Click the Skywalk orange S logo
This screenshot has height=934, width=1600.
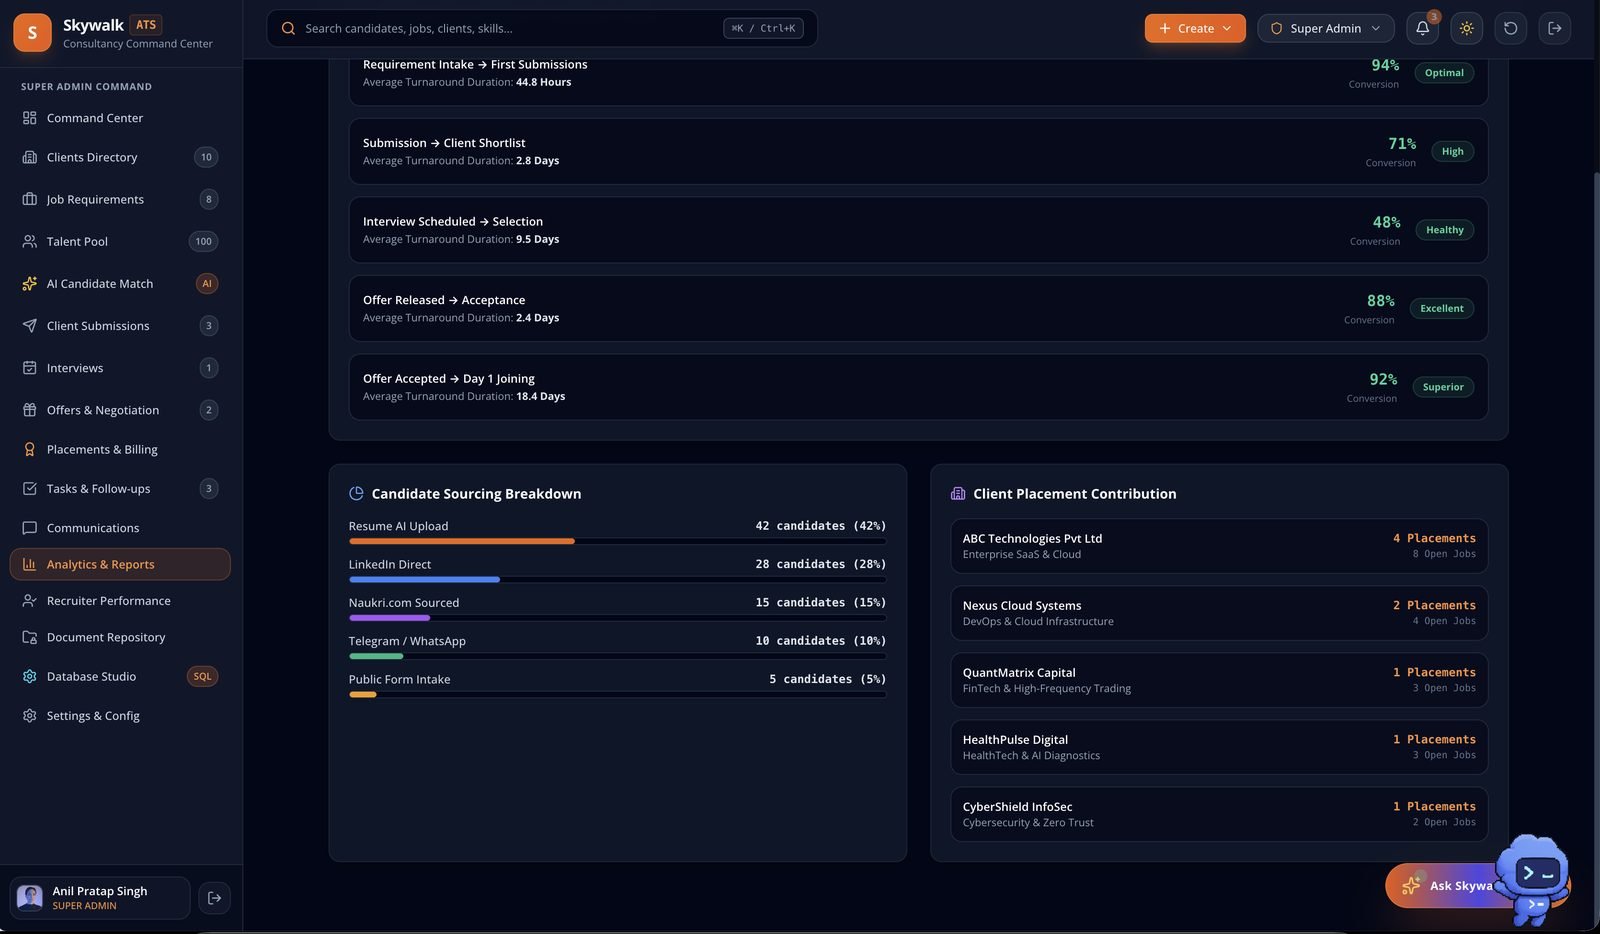coord(32,33)
